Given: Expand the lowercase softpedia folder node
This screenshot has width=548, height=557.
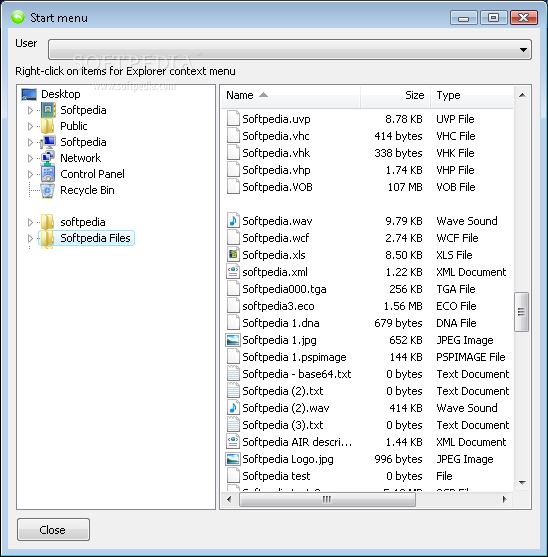Looking at the screenshot, I should [31, 222].
